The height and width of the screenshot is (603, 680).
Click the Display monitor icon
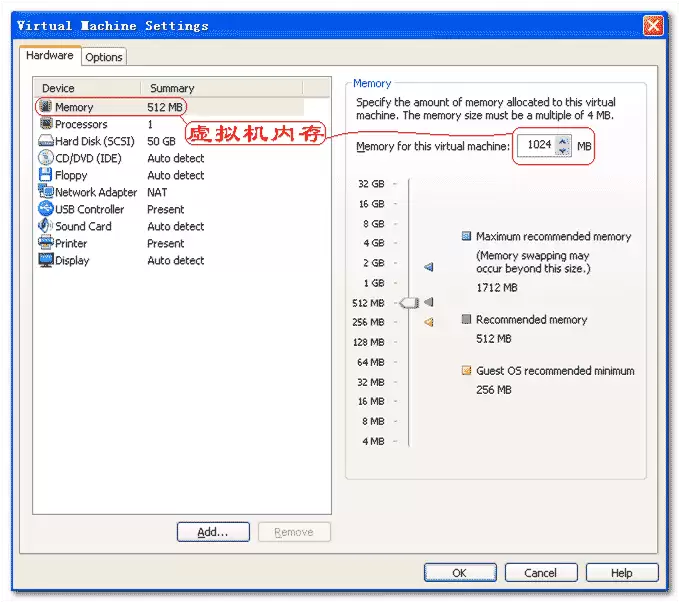(x=46, y=260)
